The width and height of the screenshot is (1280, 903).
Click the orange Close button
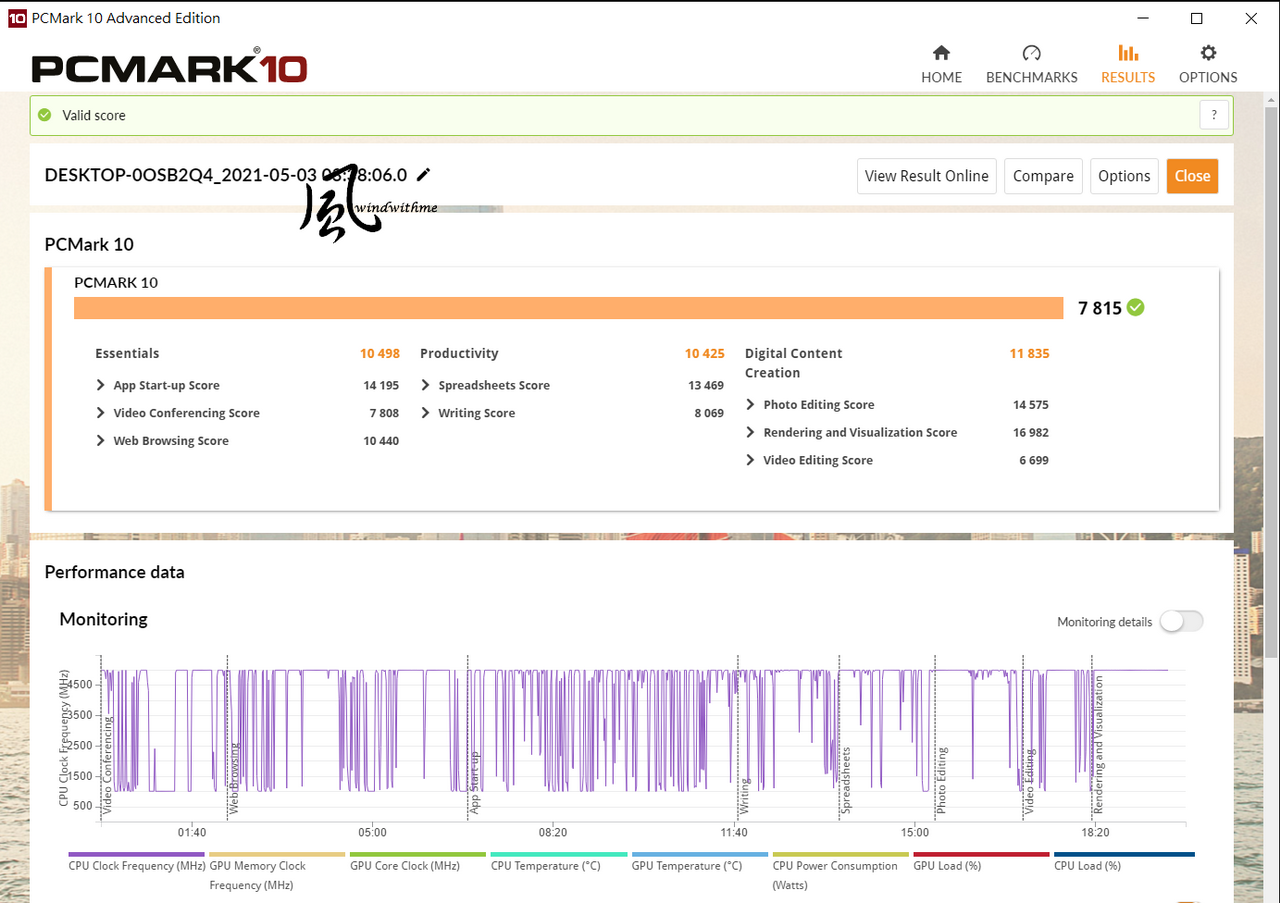pyautogui.click(x=1192, y=176)
